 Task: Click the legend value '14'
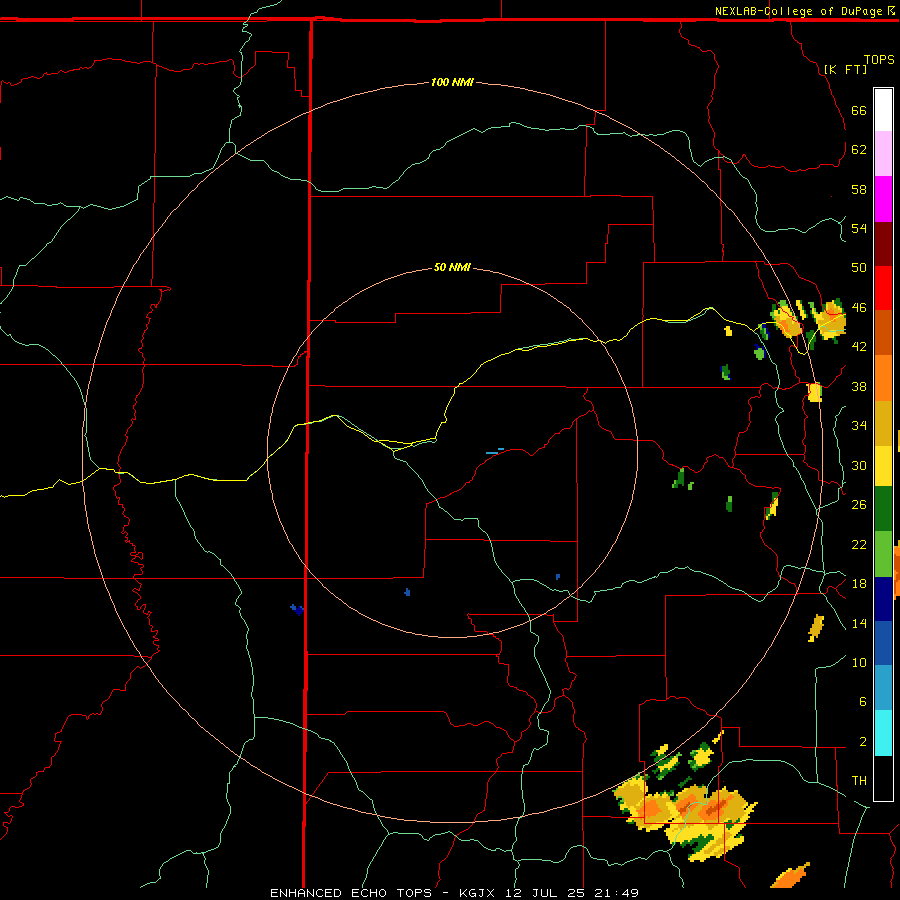859,623
